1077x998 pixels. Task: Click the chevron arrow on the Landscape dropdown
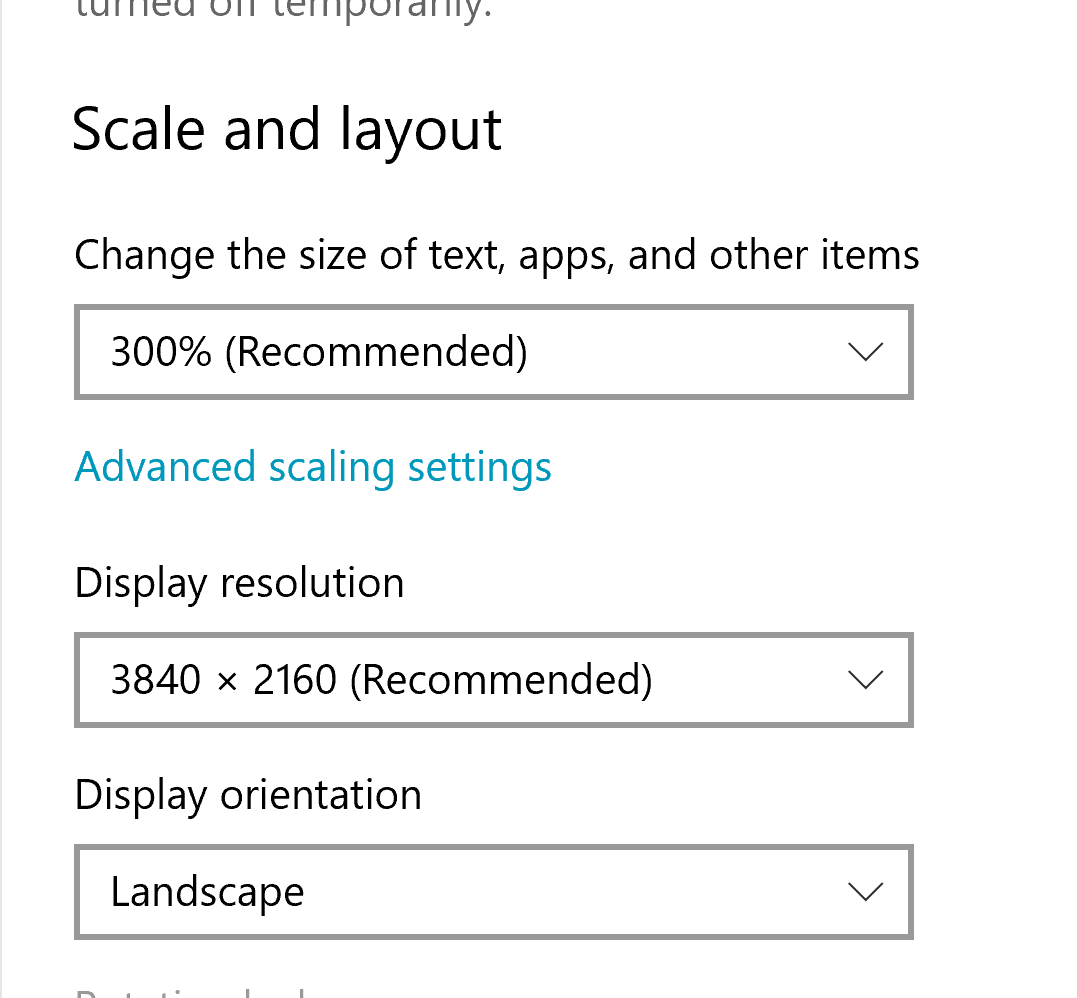coord(865,892)
